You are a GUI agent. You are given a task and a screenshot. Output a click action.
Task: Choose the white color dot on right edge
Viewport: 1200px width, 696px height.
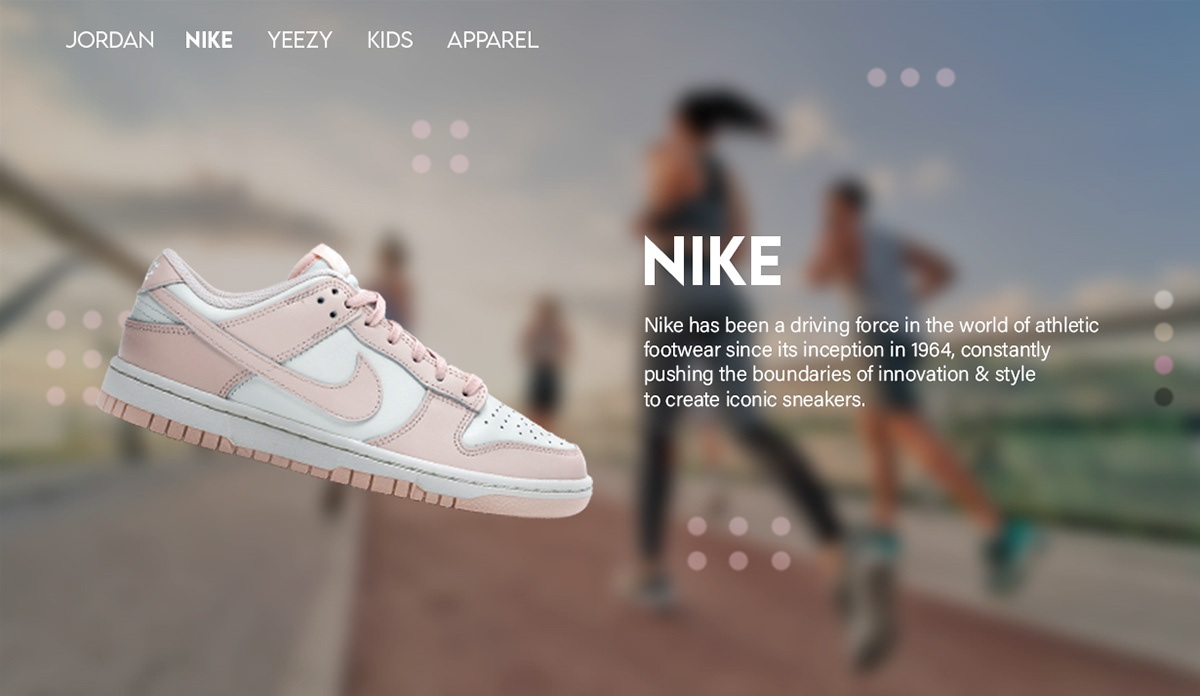coord(1163,299)
